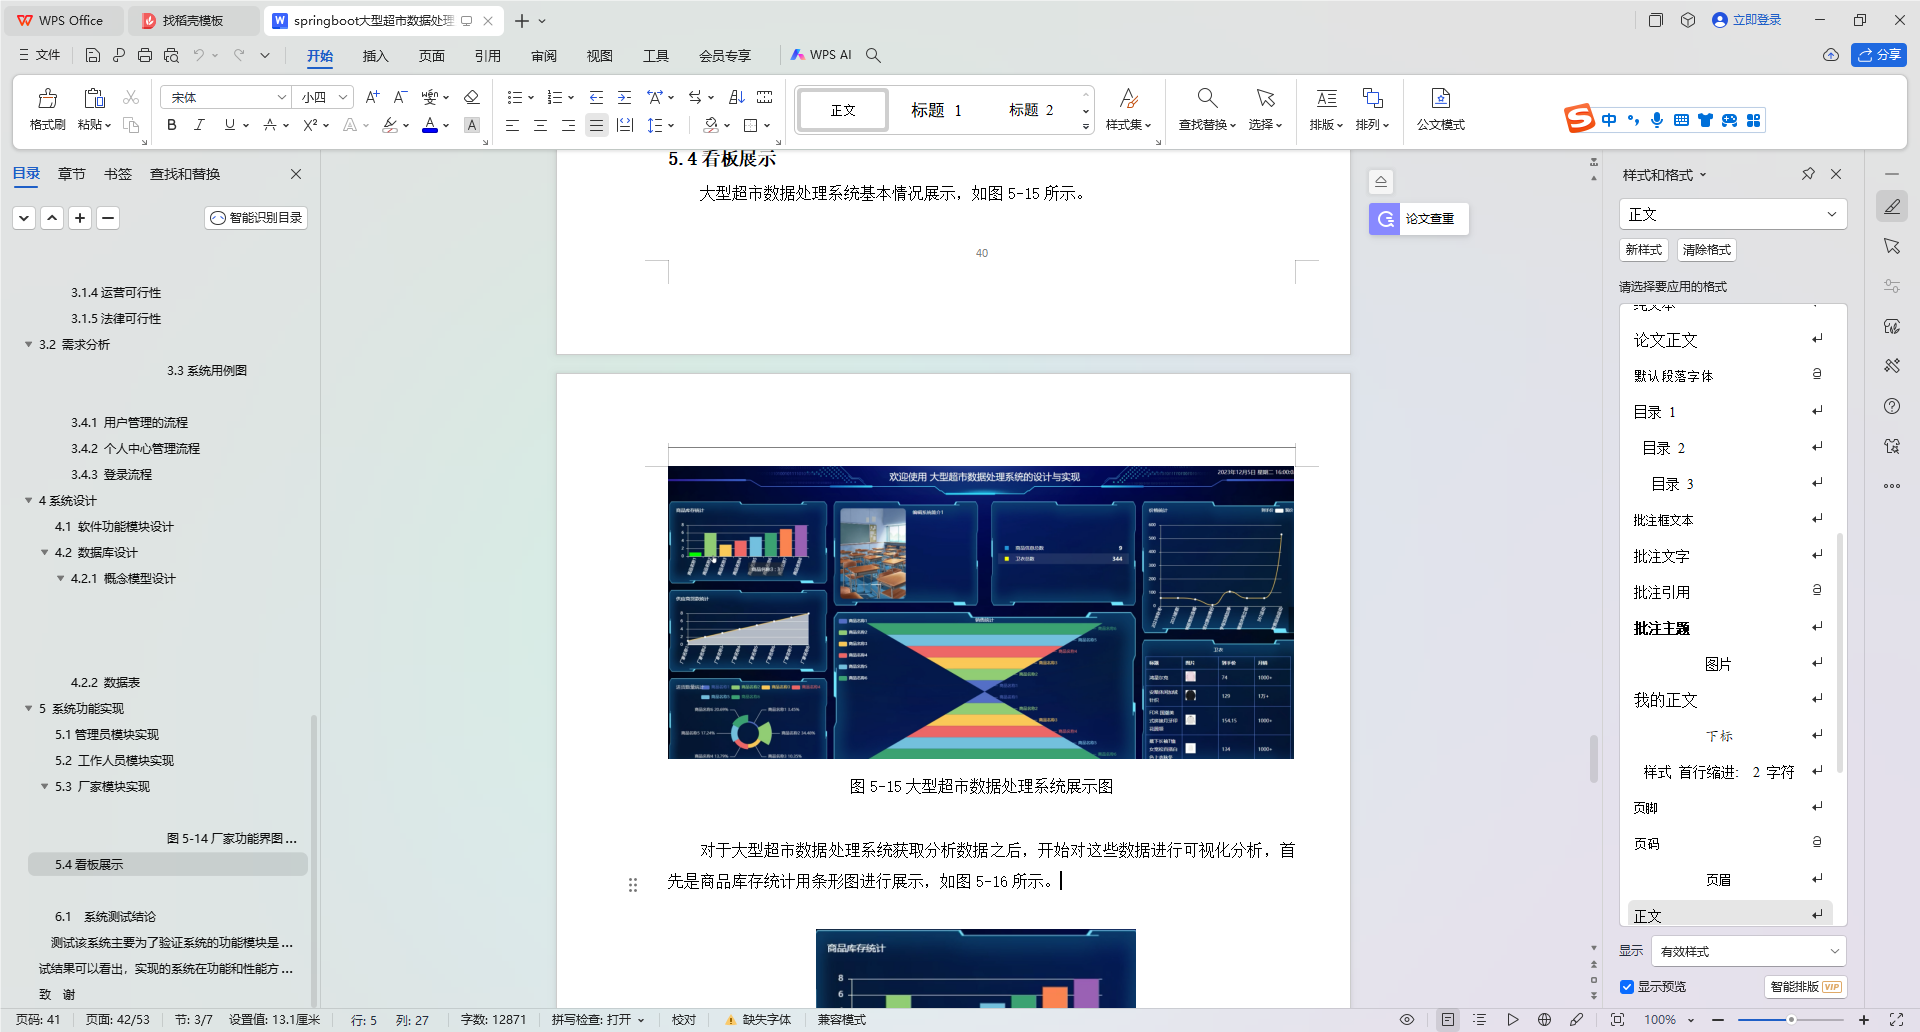Align text right

(x=568, y=125)
